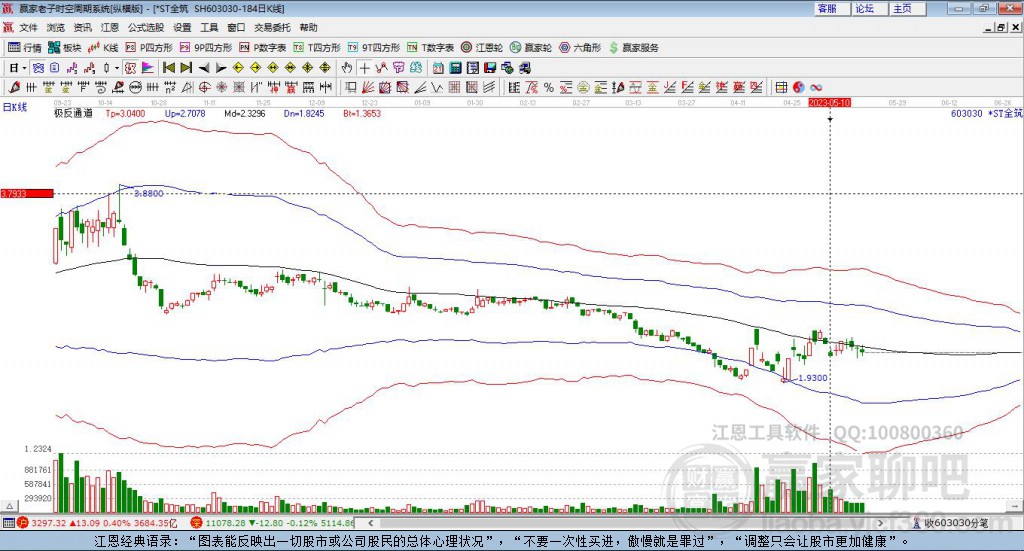Click the blue infinity icon
This screenshot has height=551, width=1024.
coord(816,87)
